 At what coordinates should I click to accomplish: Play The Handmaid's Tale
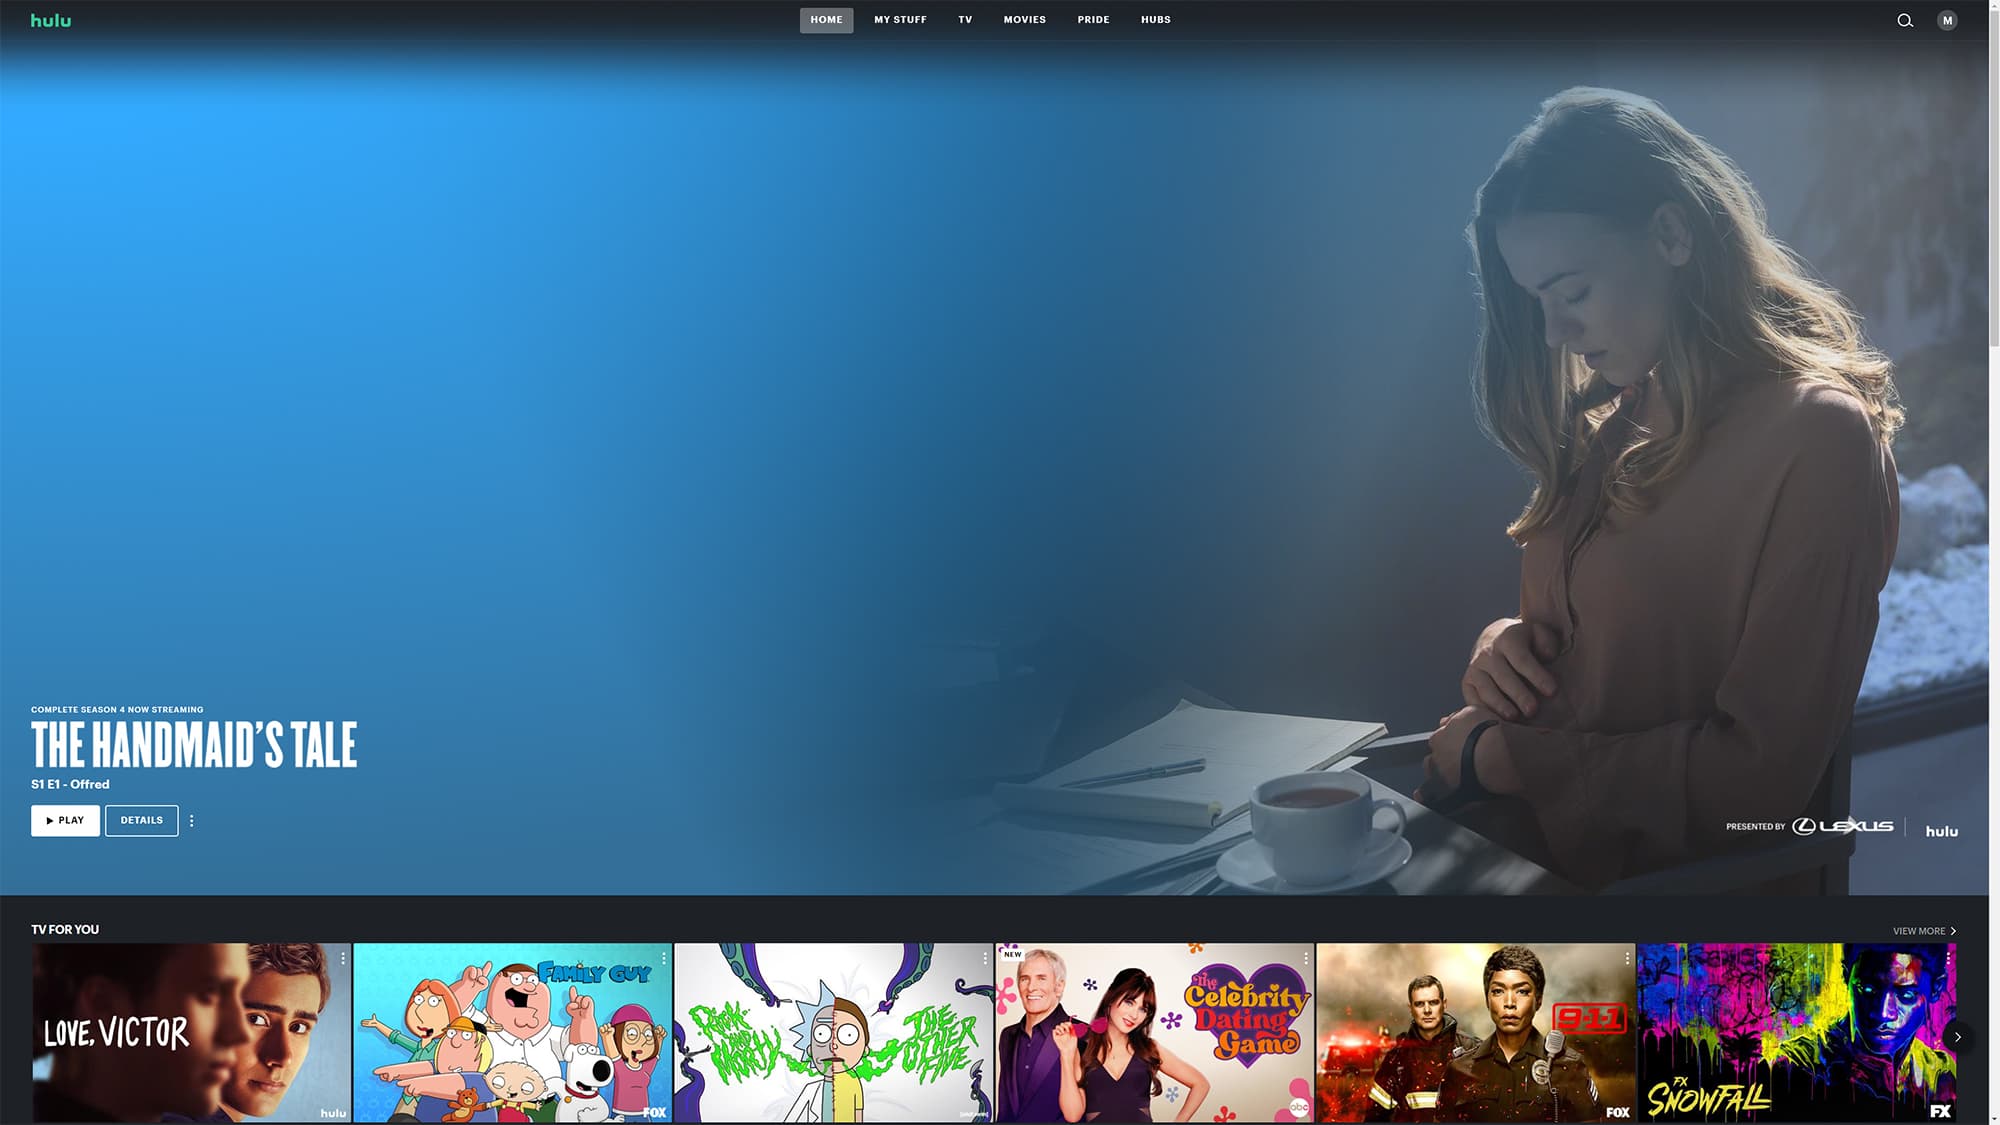pyautogui.click(x=65, y=820)
